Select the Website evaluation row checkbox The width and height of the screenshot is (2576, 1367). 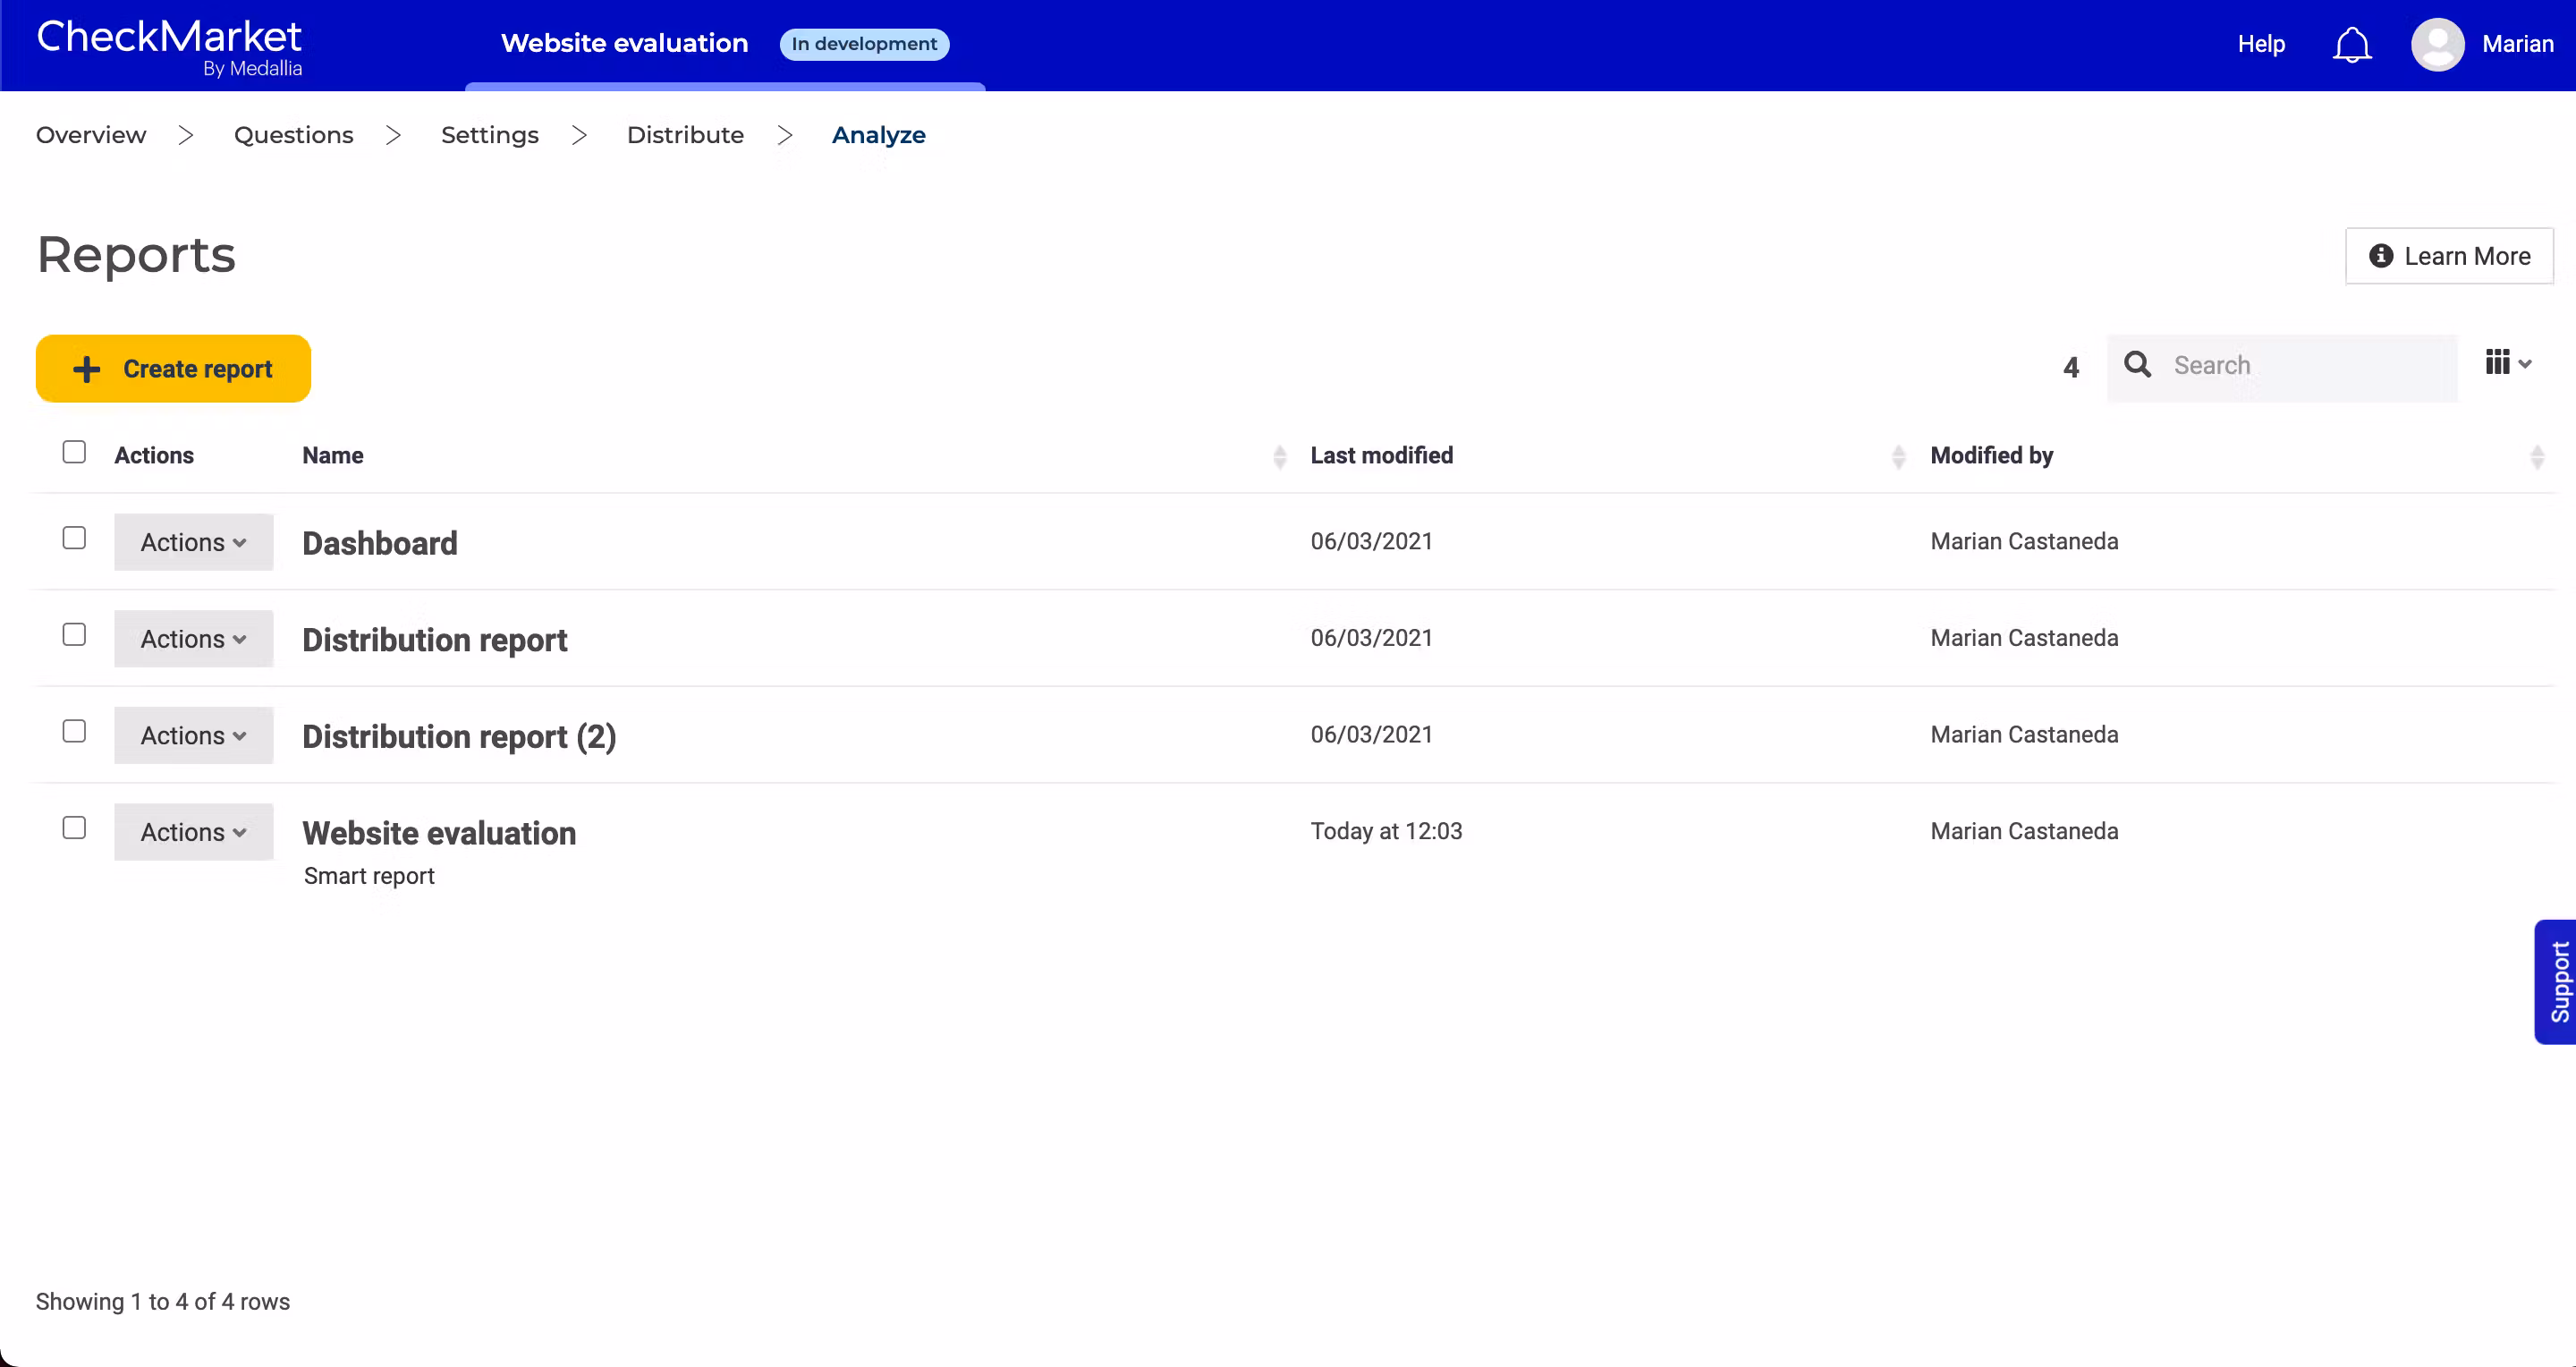[74, 829]
